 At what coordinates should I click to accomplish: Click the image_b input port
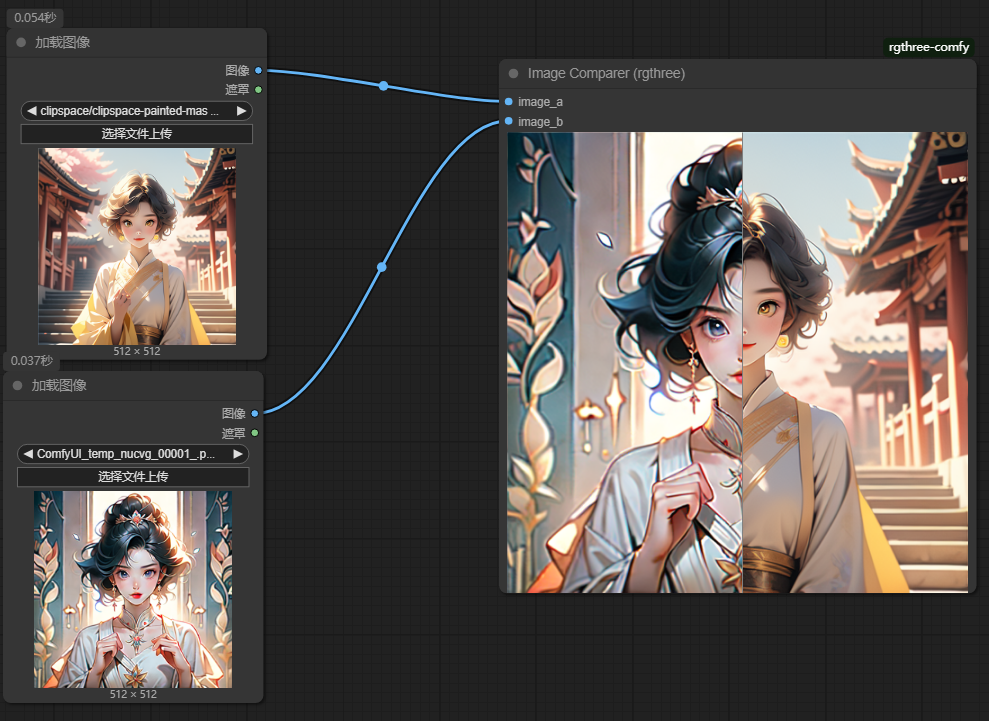[509, 121]
